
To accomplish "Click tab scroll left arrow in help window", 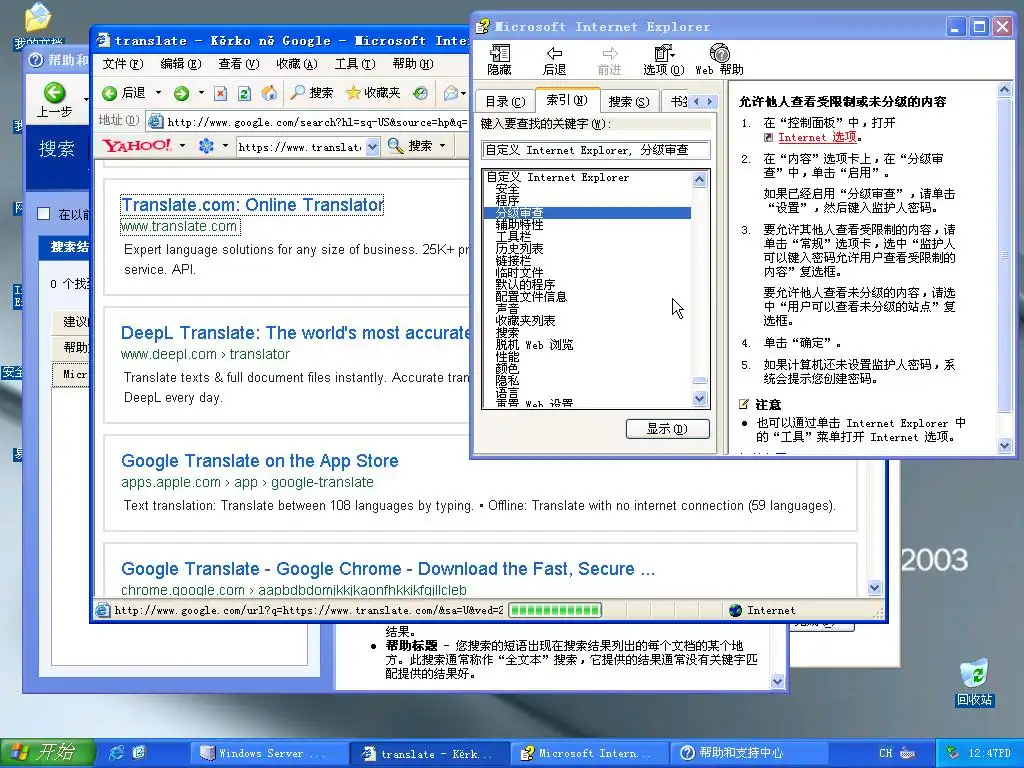I will pos(696,101).
